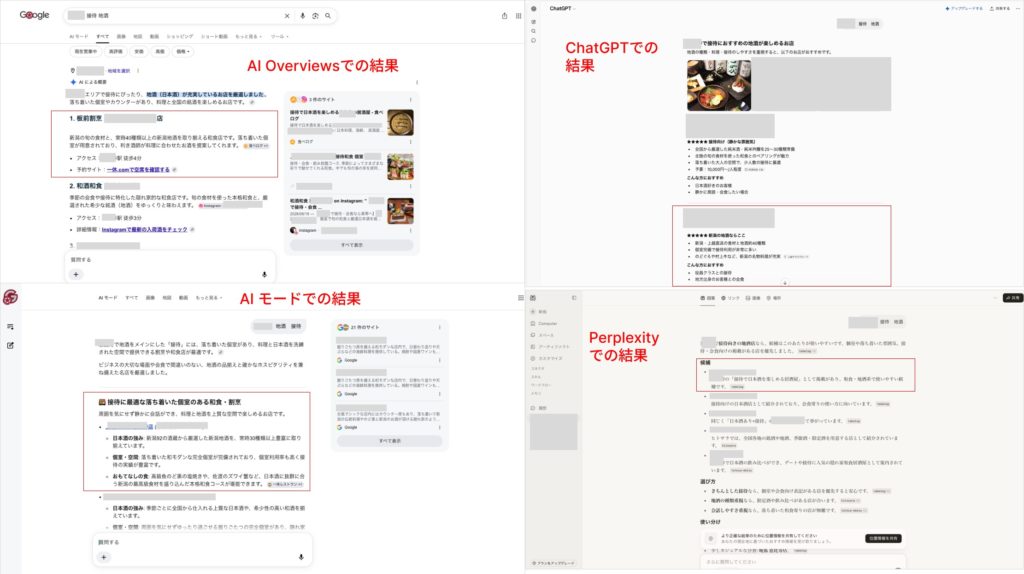Open the 価格 filter chip dropdown

(x=183, y=52)
